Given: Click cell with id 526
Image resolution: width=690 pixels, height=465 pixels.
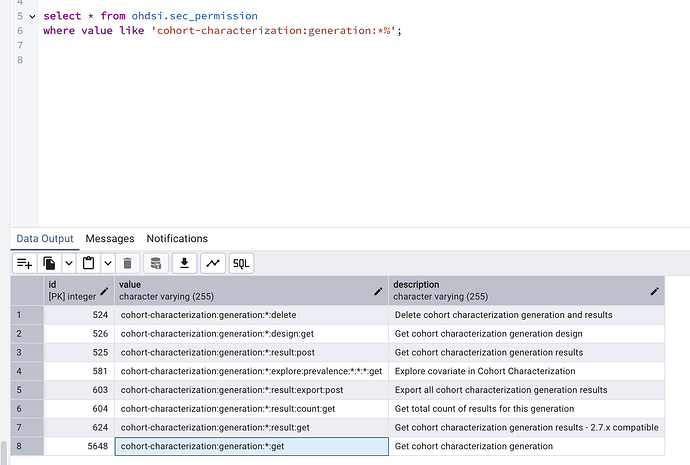Looking at the screenshot, I should (x=79, y=334).
